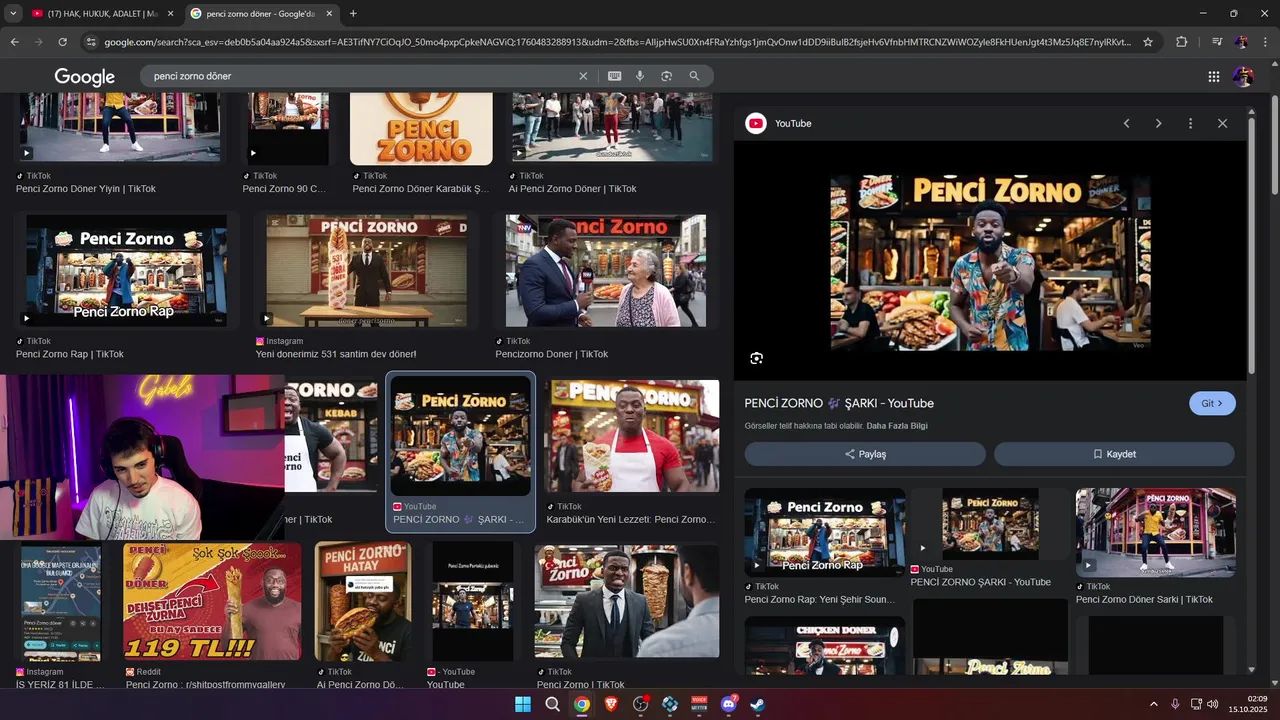Clear the search box with the X icon
The image size is (1280, 720).
pos(583,76)
